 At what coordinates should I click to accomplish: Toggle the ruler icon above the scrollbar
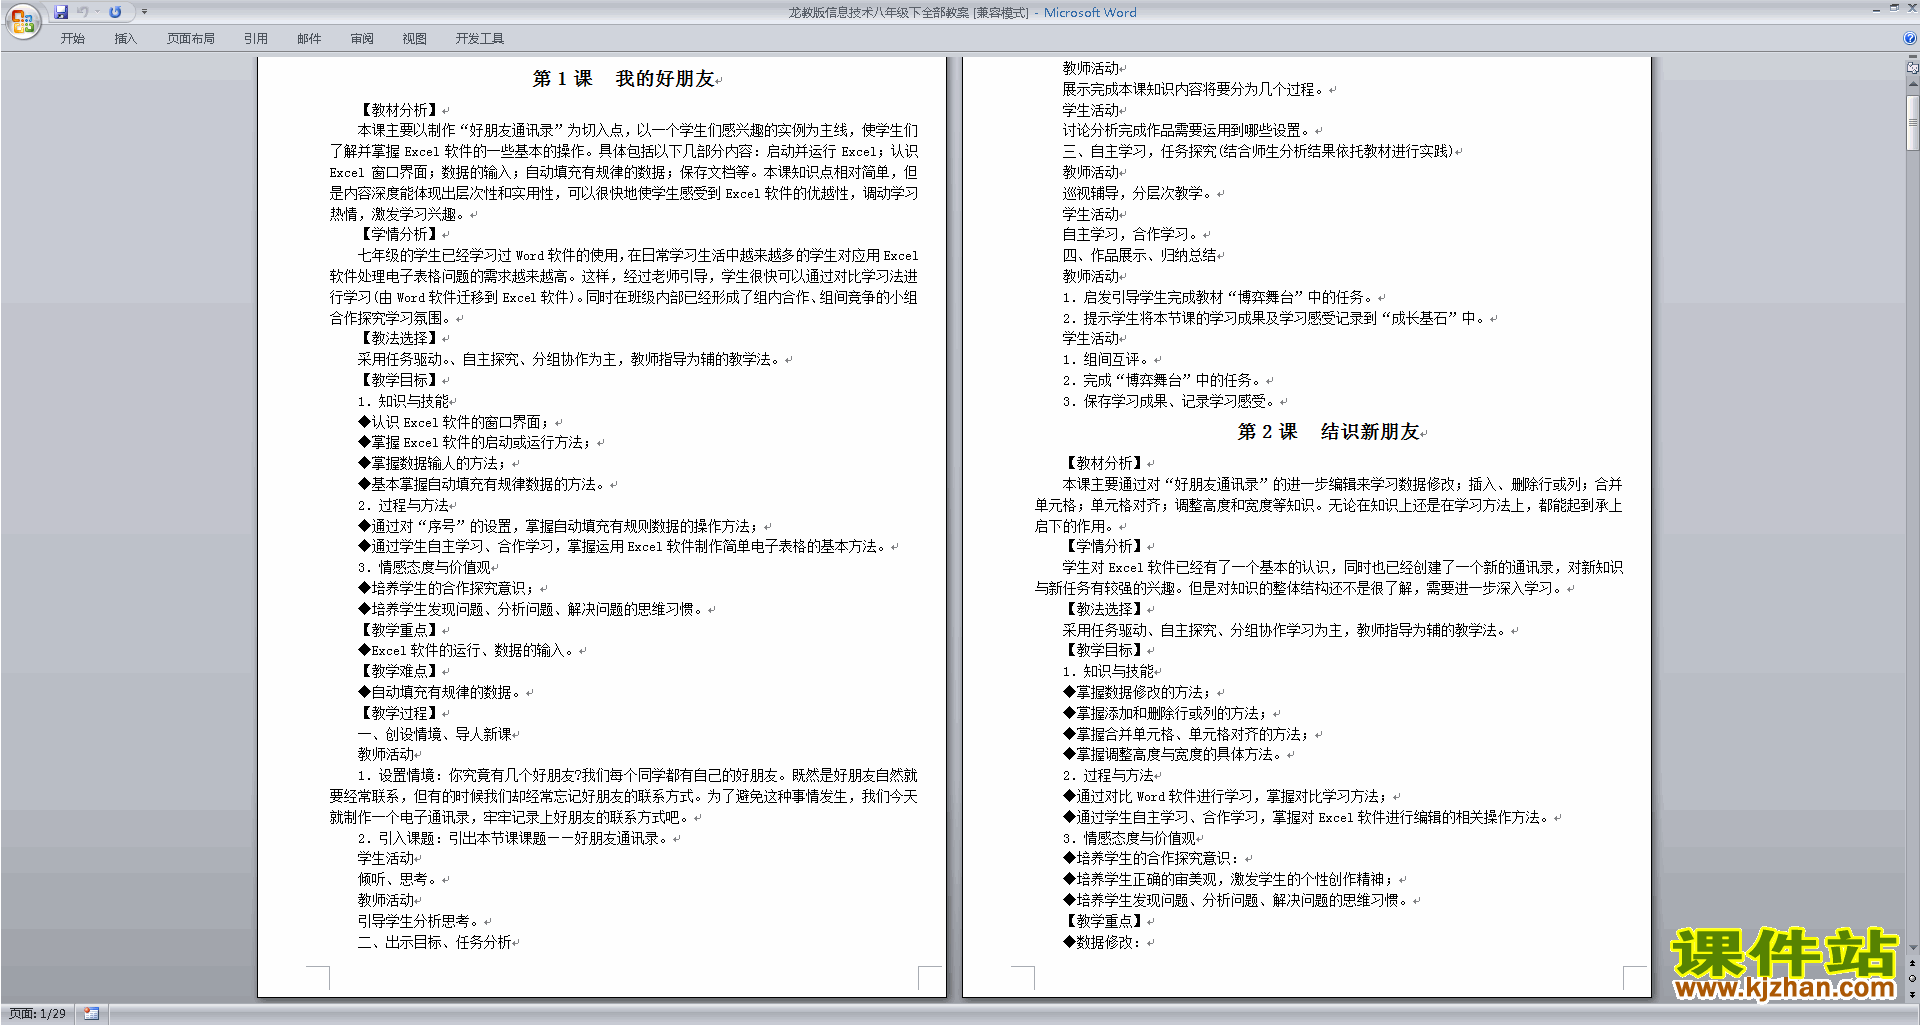point(1913,68)
